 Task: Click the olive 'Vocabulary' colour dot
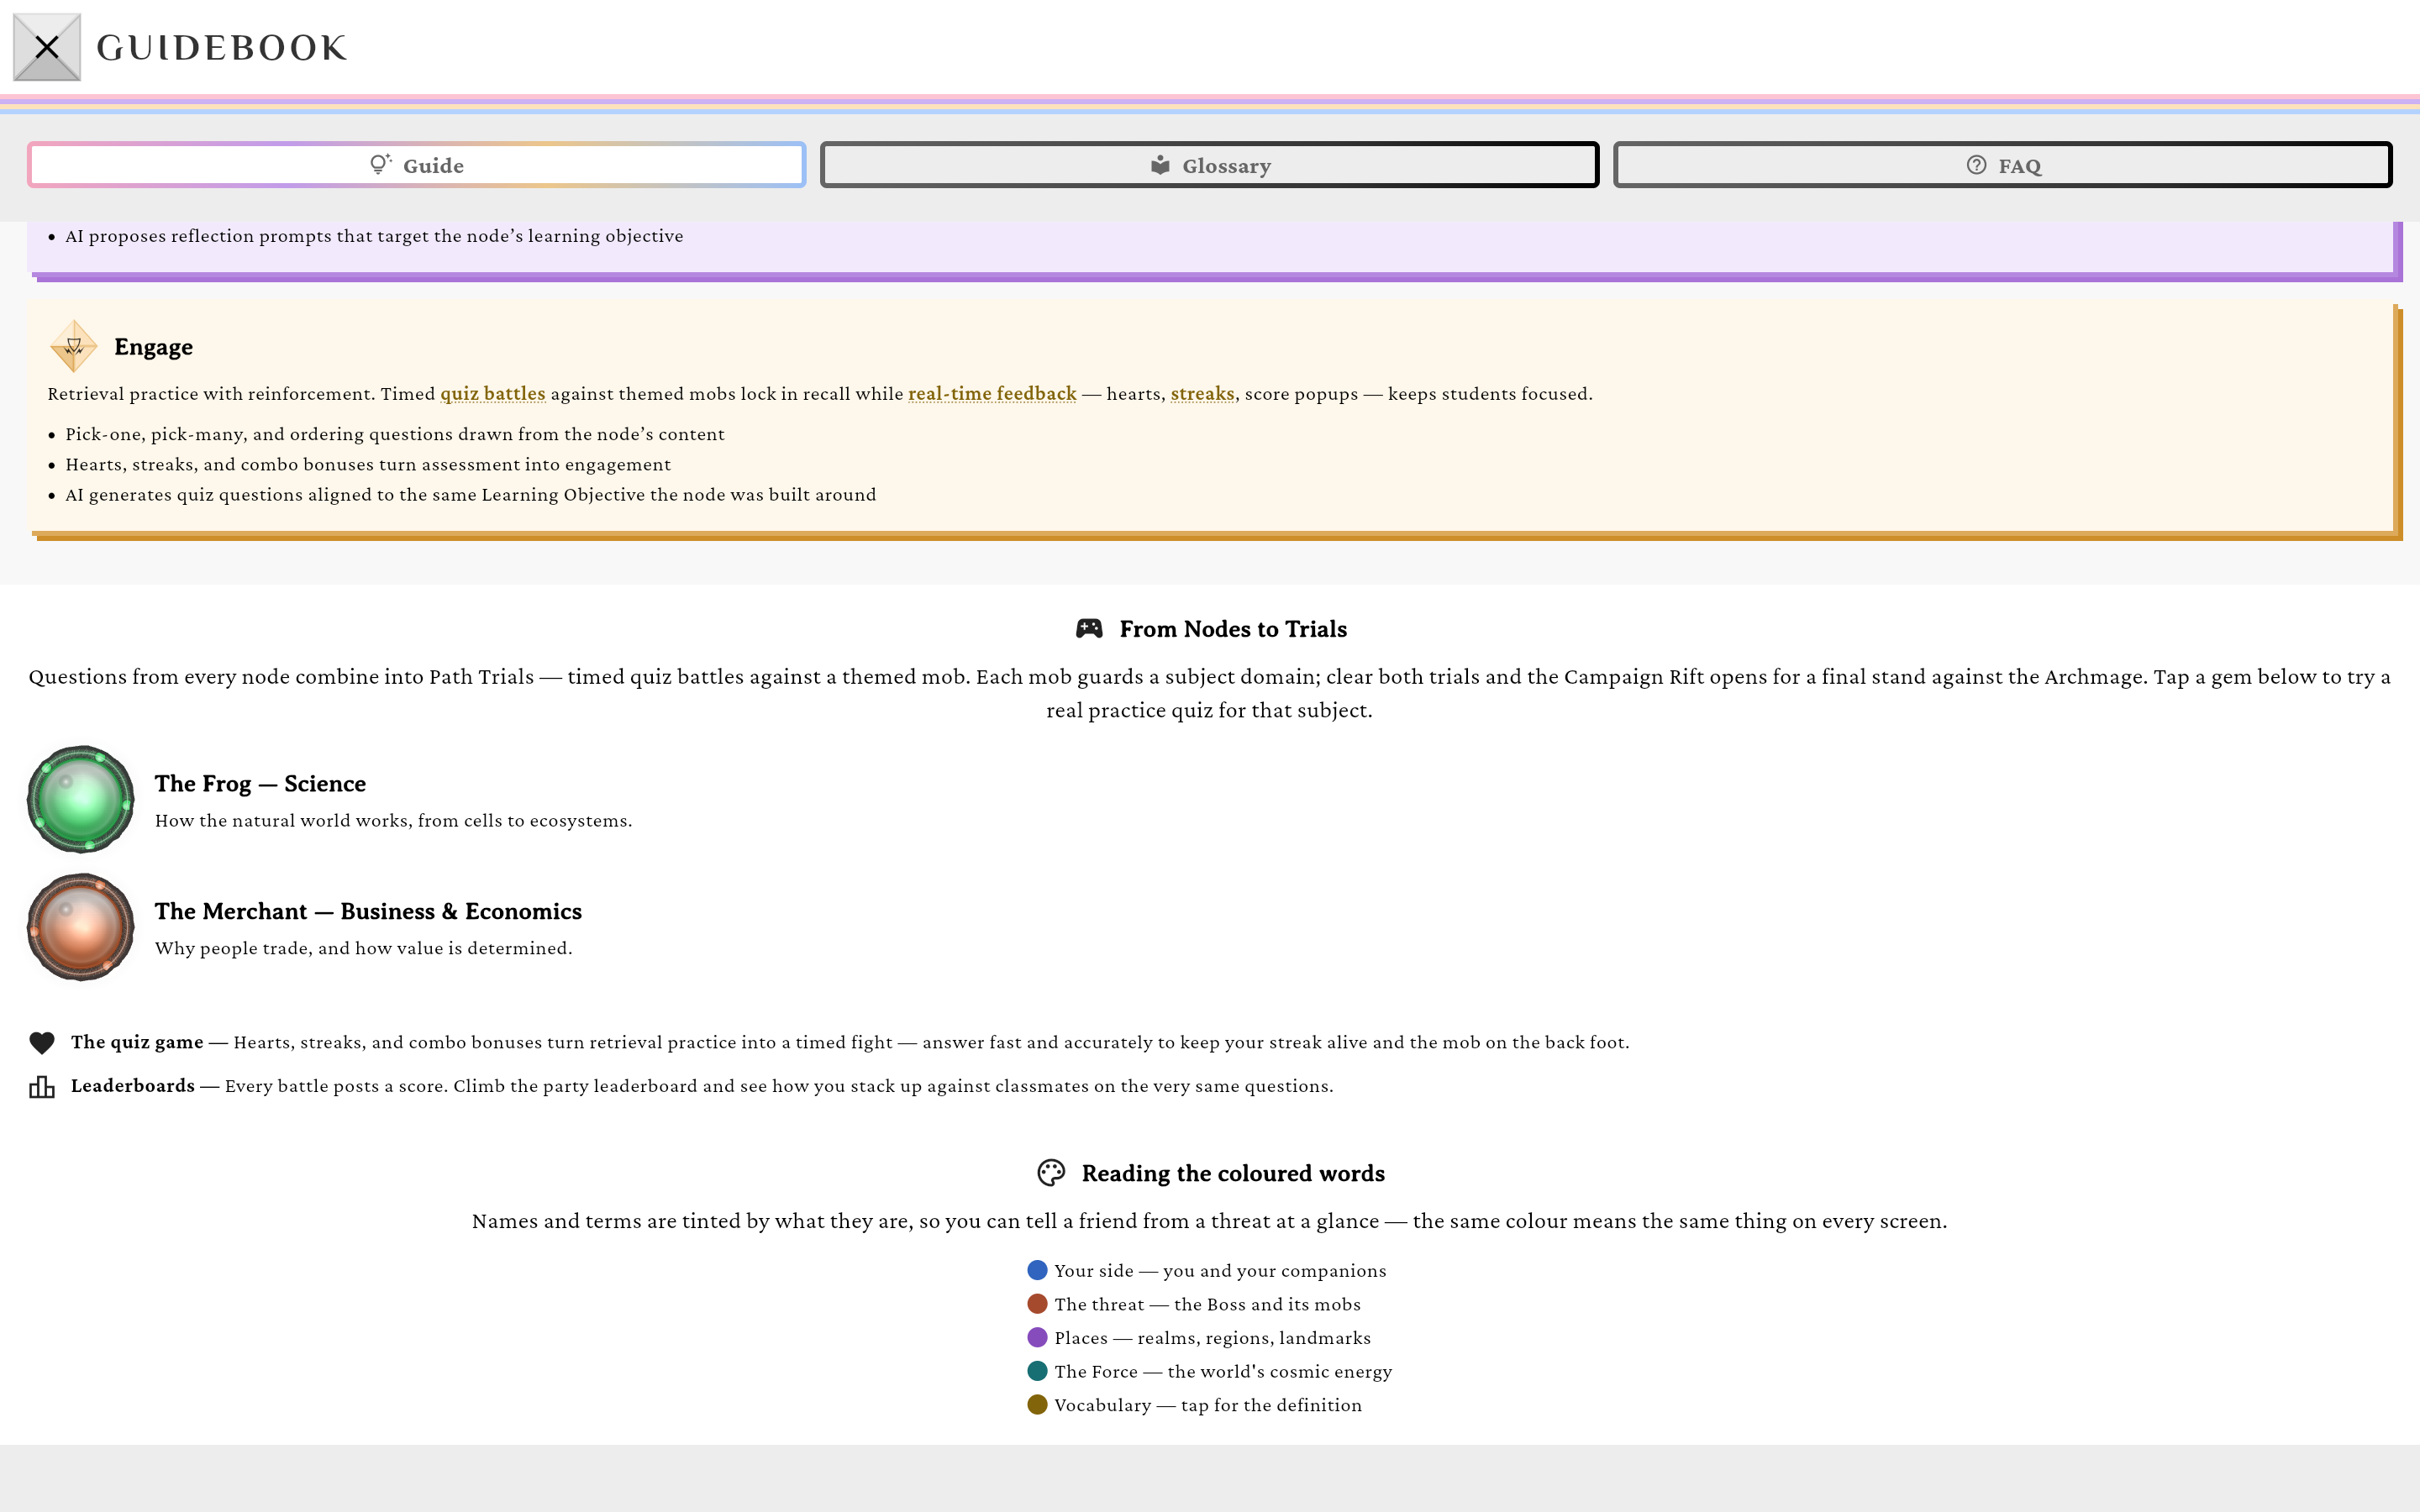[1037, 1405]
